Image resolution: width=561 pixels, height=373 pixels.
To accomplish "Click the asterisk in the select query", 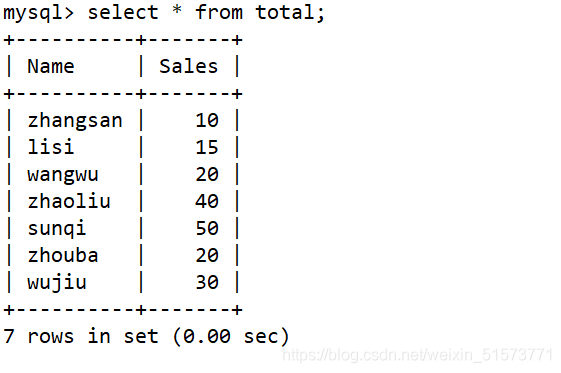I will (x=177, y=10).
